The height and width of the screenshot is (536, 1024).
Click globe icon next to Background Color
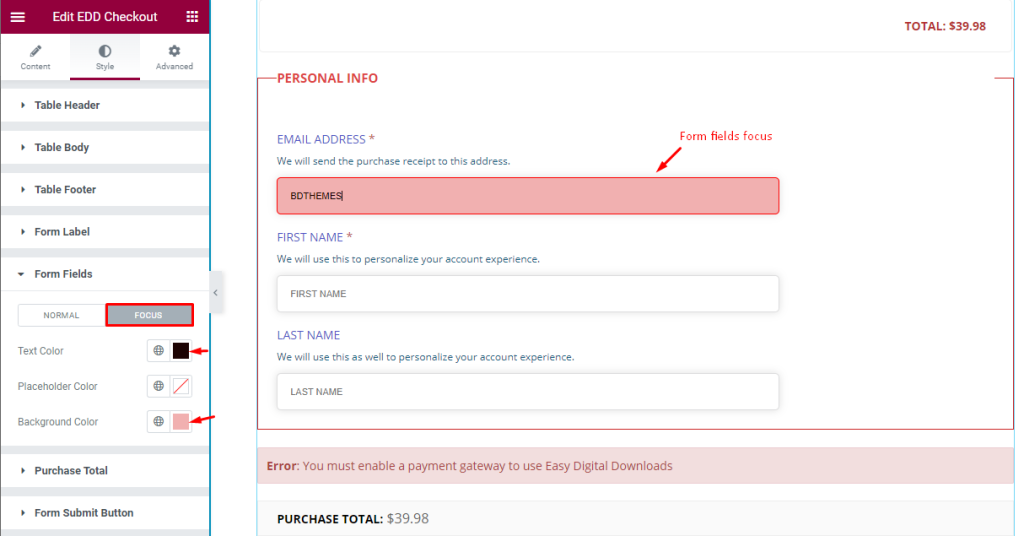tap(159, 421)
